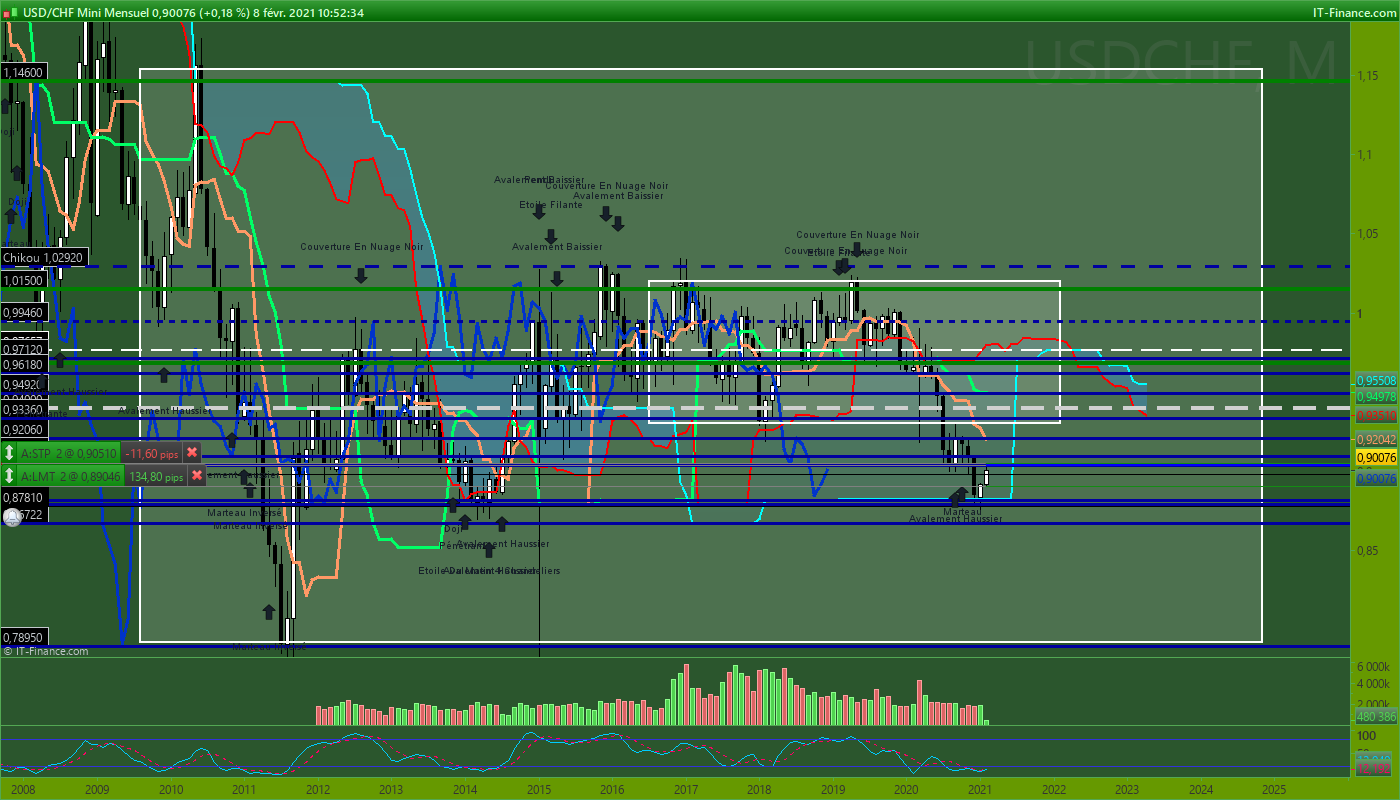
Task: Click the cyan 0,95508 indicator price tag
Action: point(1376,381)
